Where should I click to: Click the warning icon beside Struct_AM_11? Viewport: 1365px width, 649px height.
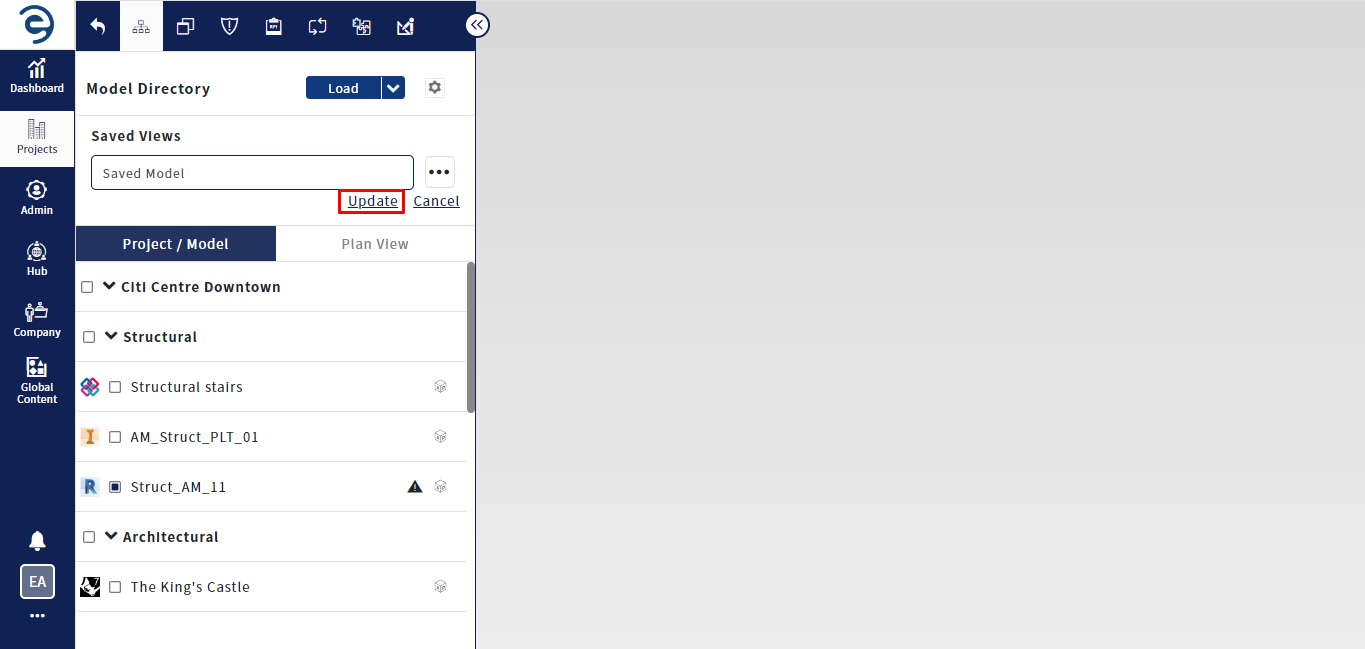click(x=415, y=487)
